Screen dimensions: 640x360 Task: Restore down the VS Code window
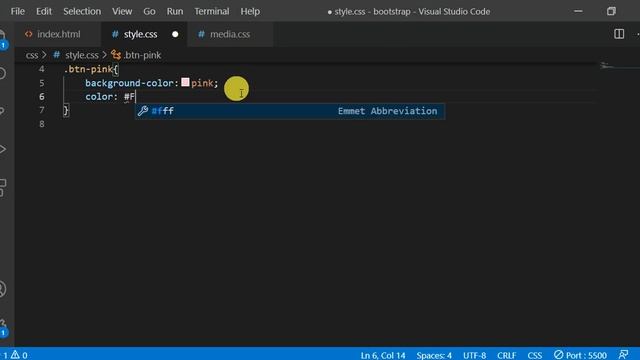(x=611, y=11)
